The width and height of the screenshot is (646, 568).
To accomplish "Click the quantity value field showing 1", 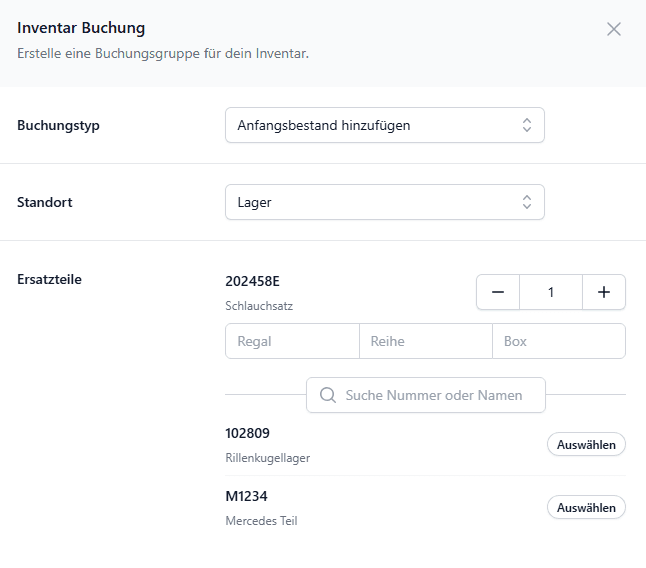I will pos(551,292).
